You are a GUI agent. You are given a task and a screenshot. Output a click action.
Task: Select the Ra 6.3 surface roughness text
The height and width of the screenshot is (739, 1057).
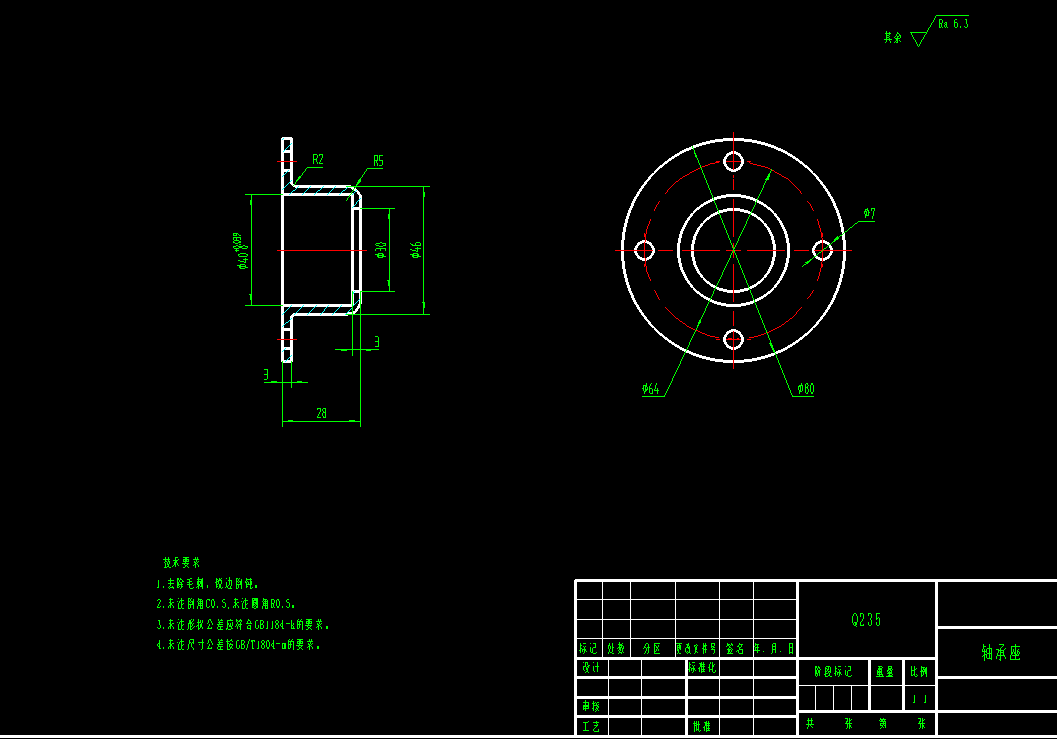(953, 24)
